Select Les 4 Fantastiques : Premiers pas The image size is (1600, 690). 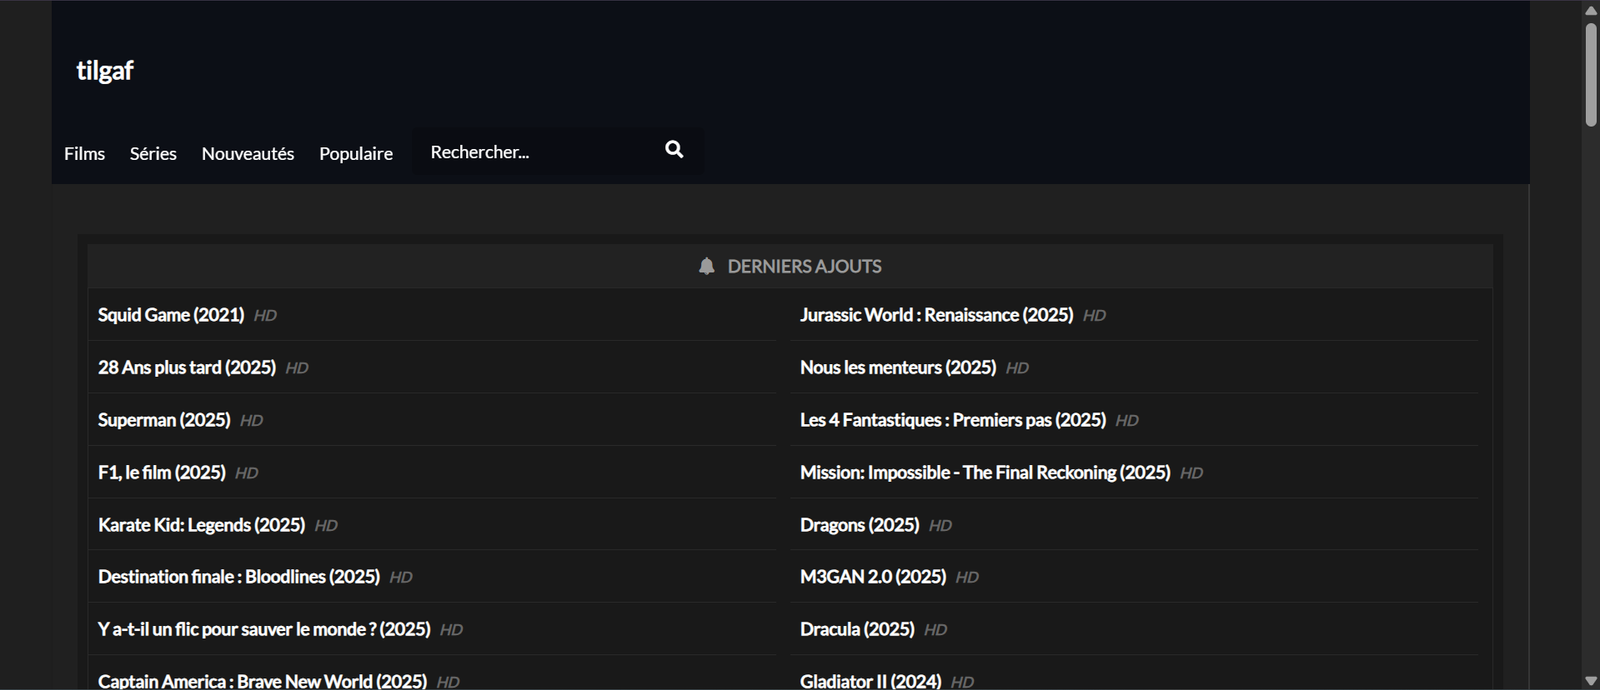952,420
